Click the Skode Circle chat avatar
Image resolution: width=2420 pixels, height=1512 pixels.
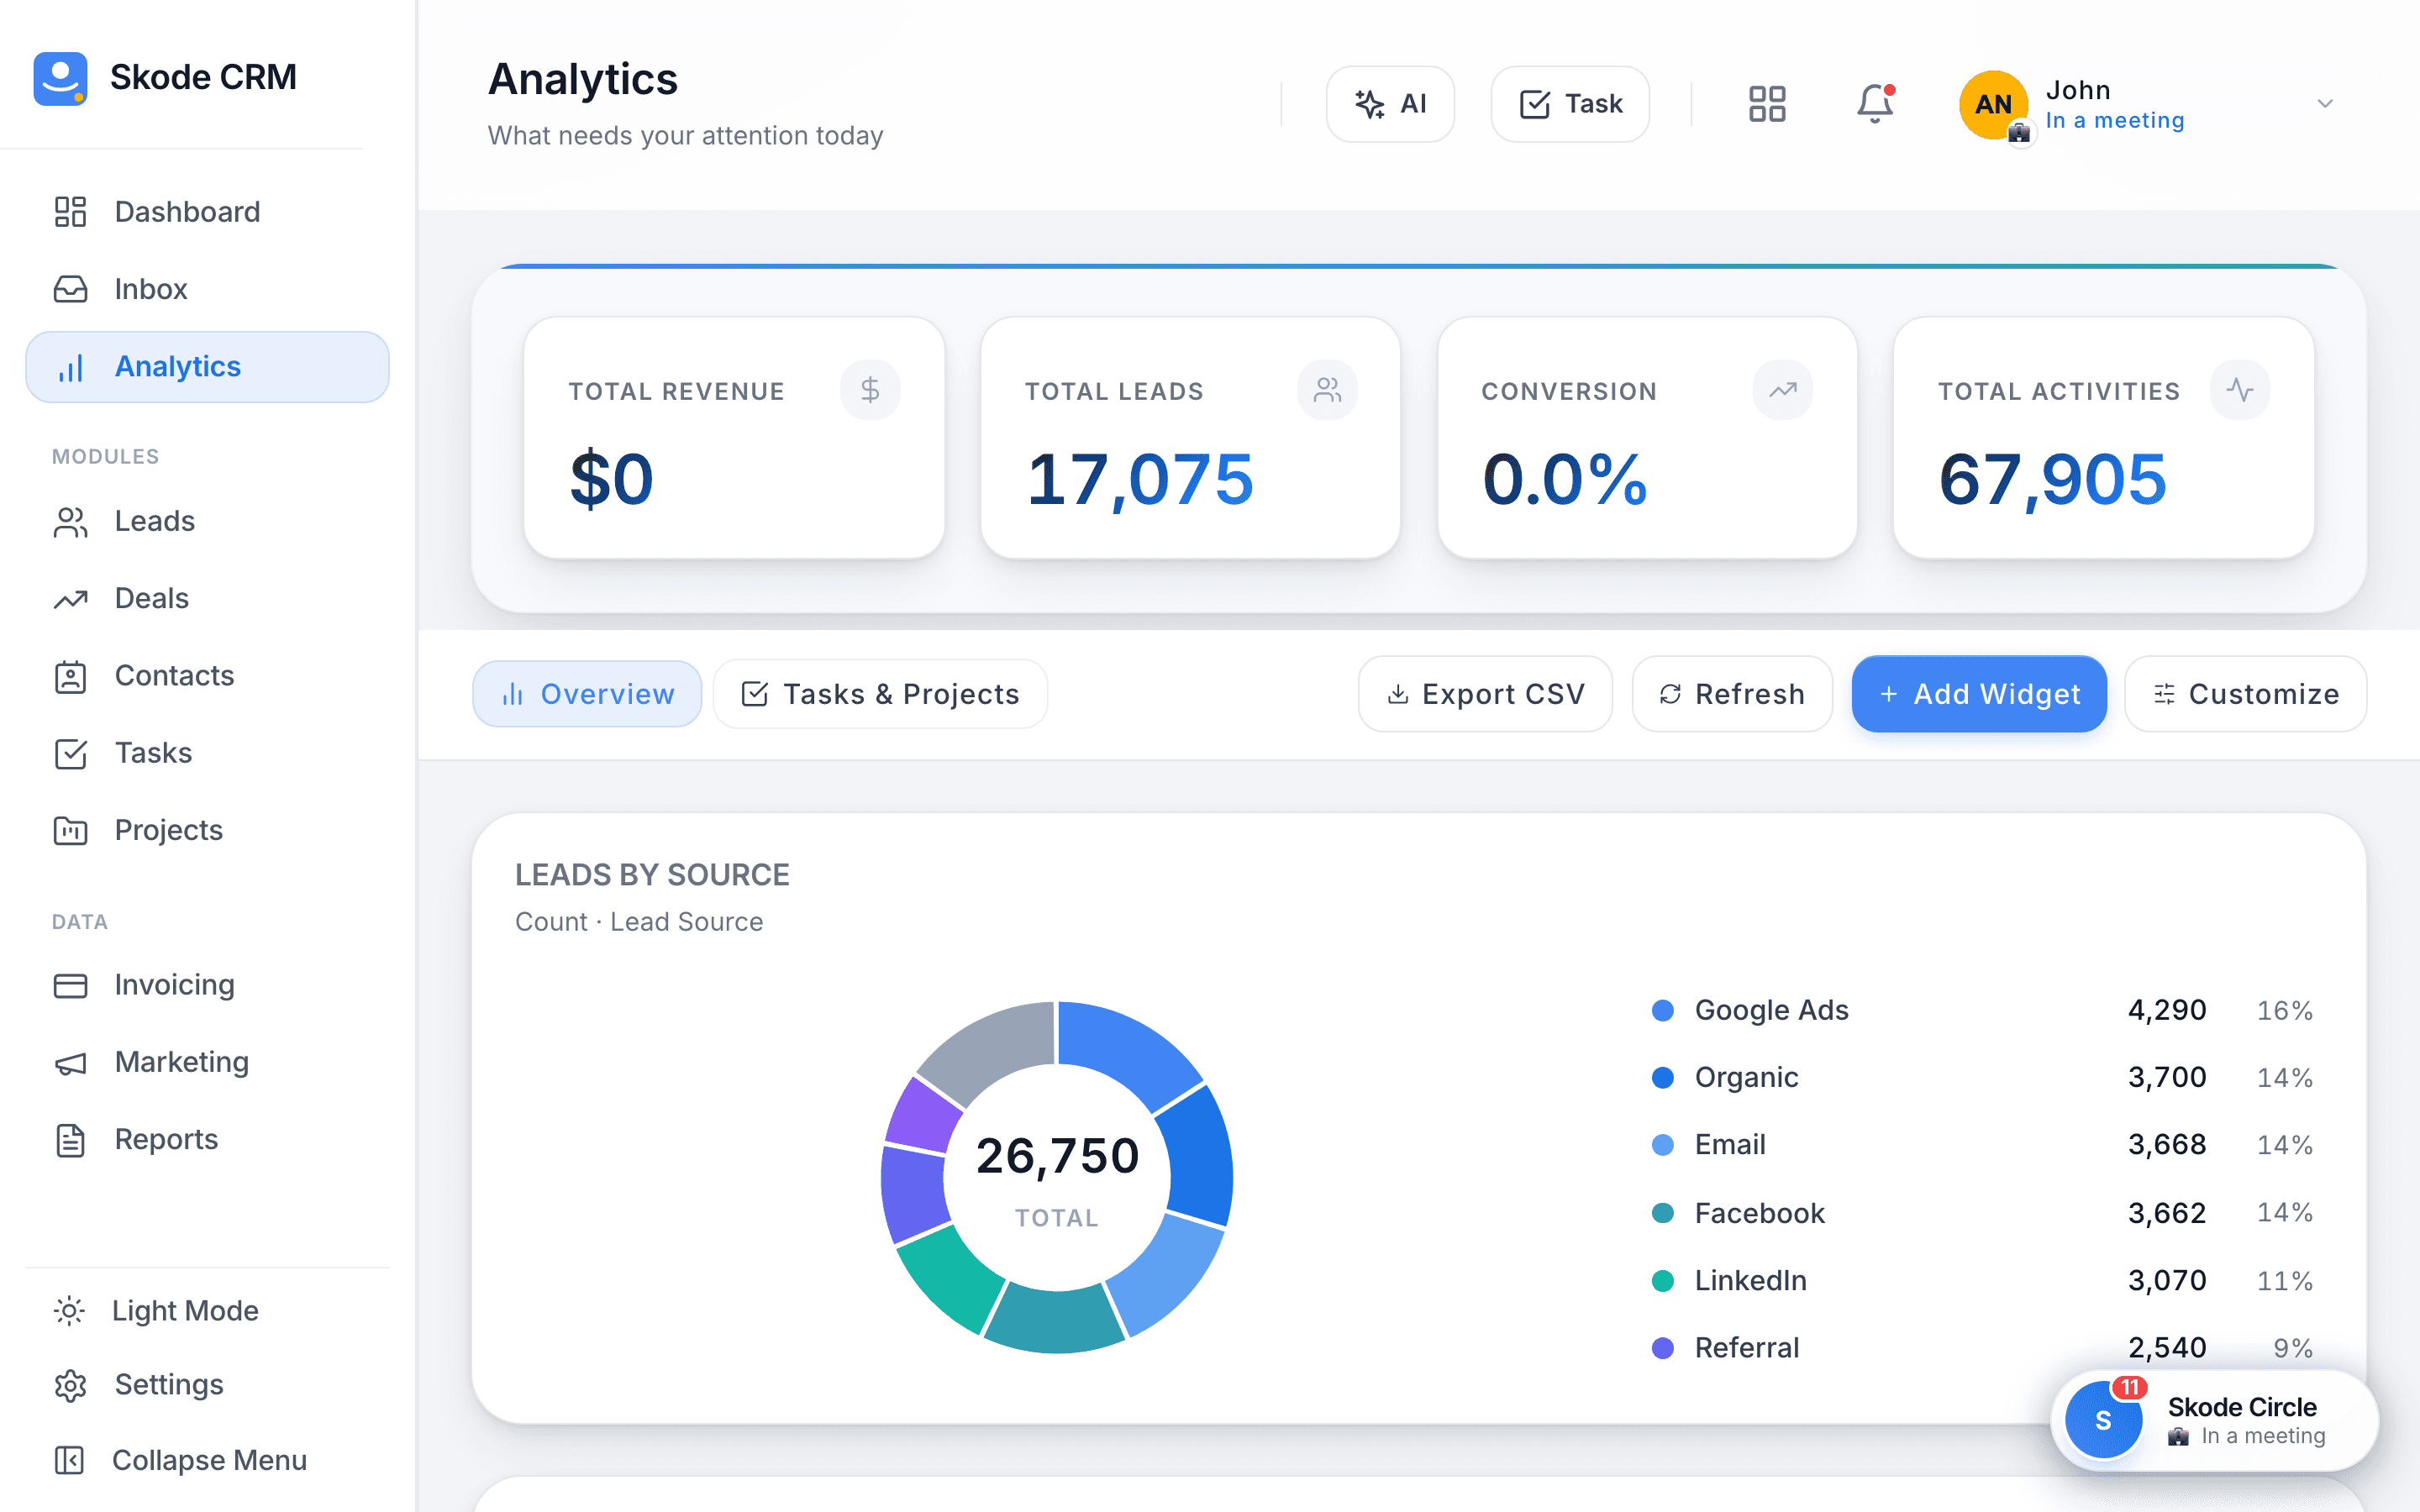point(2103,1420)
